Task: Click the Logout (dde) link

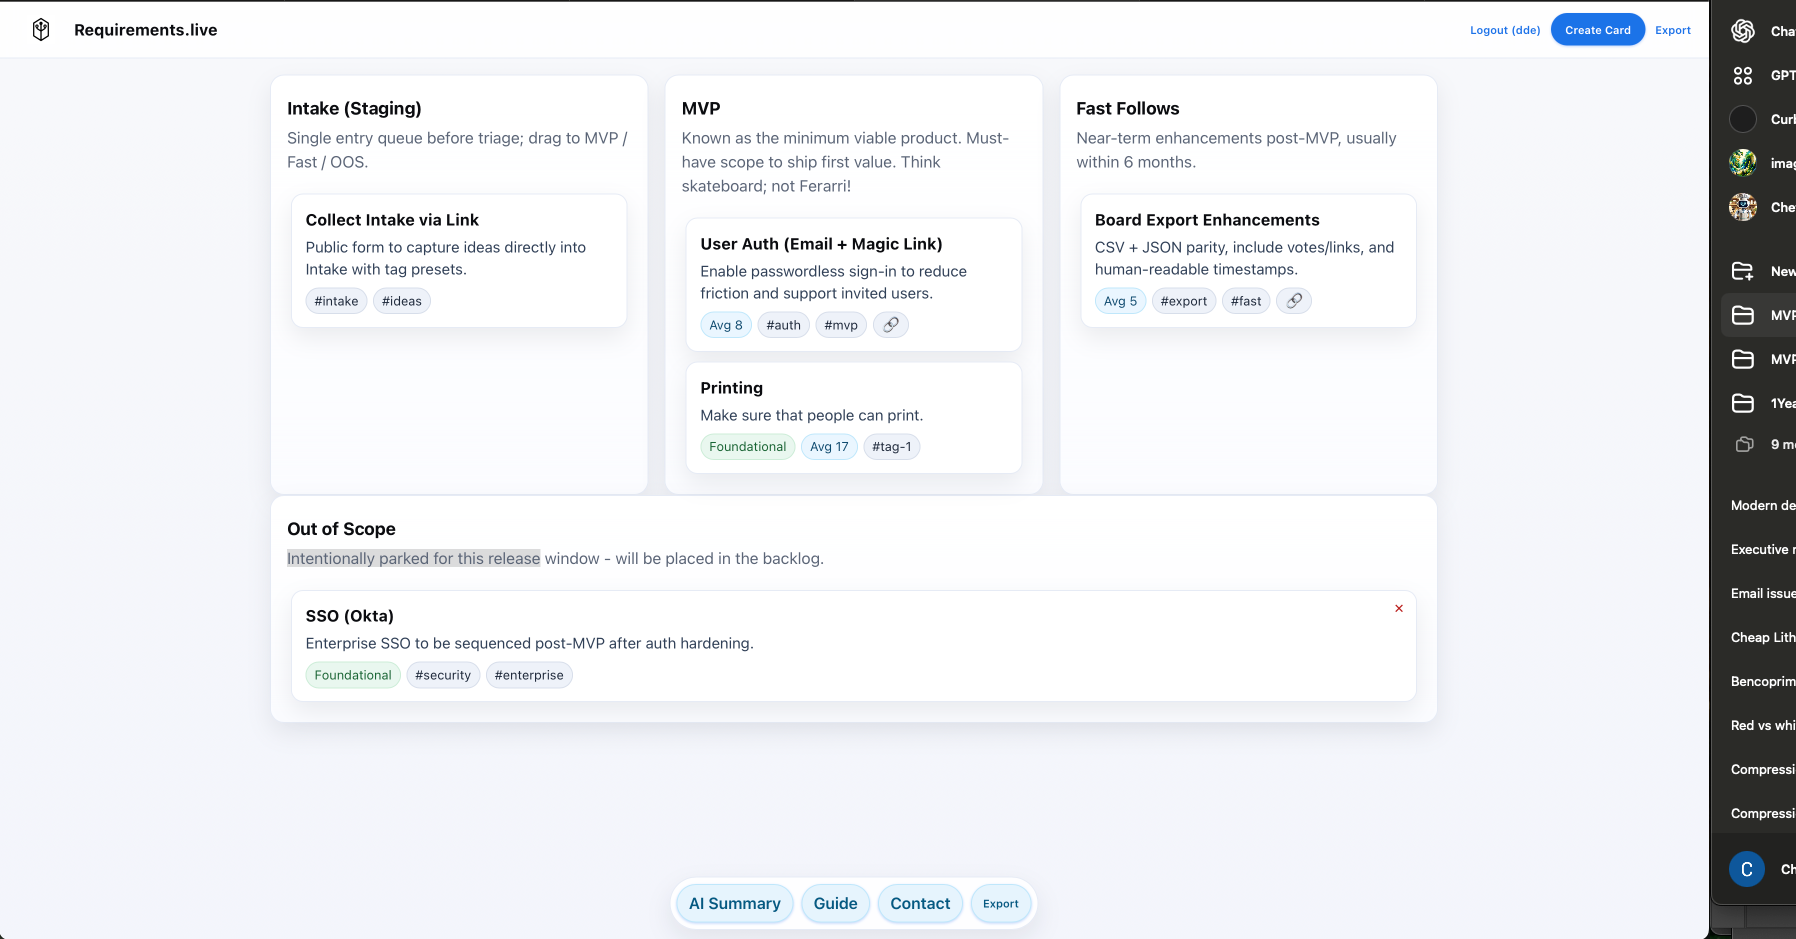Action: coord(1504,30)
